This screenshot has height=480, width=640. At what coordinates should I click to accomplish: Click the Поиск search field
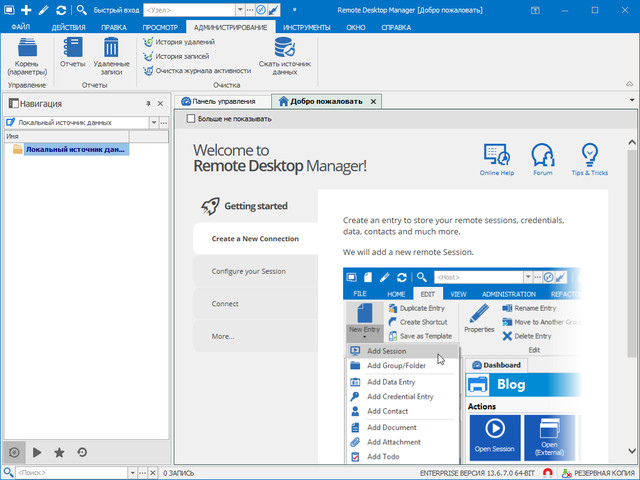(x=70, y=472)
